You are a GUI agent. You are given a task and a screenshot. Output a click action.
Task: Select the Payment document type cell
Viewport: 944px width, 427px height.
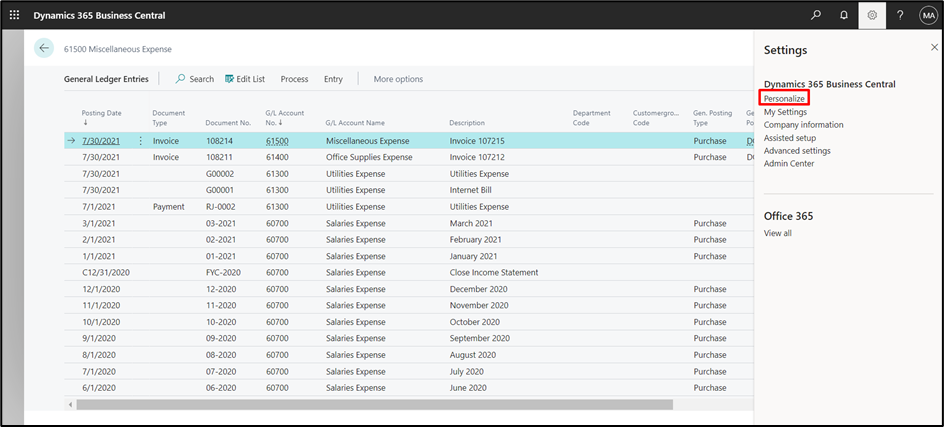coord(169,207)
